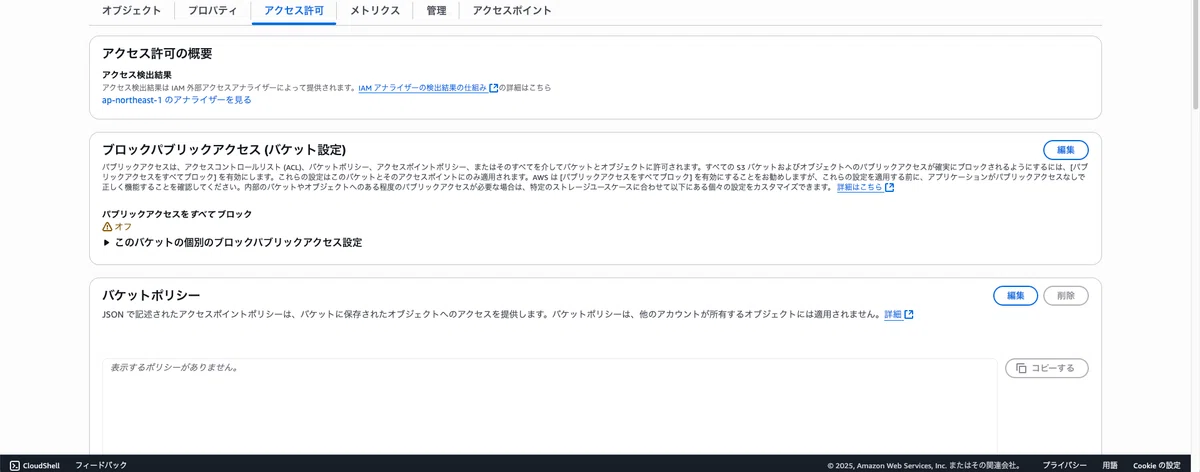Edit the bucket policy
Image resolution: width=1200 pixels, height=472 pixels.
click(x=1016, y=296)
